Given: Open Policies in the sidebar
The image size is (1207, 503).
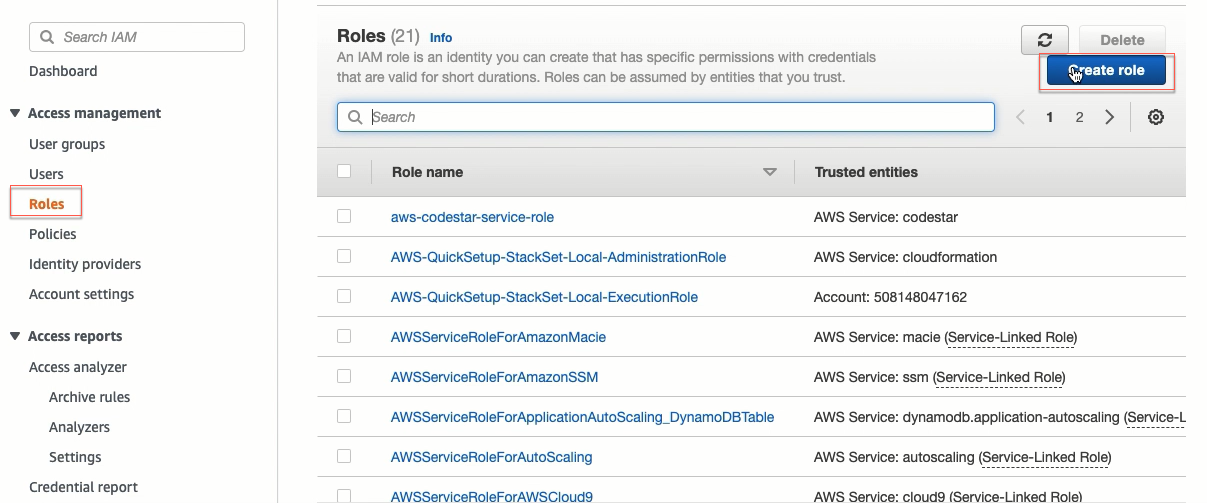Looking at the screenshot, I should (x=53, y=234).
